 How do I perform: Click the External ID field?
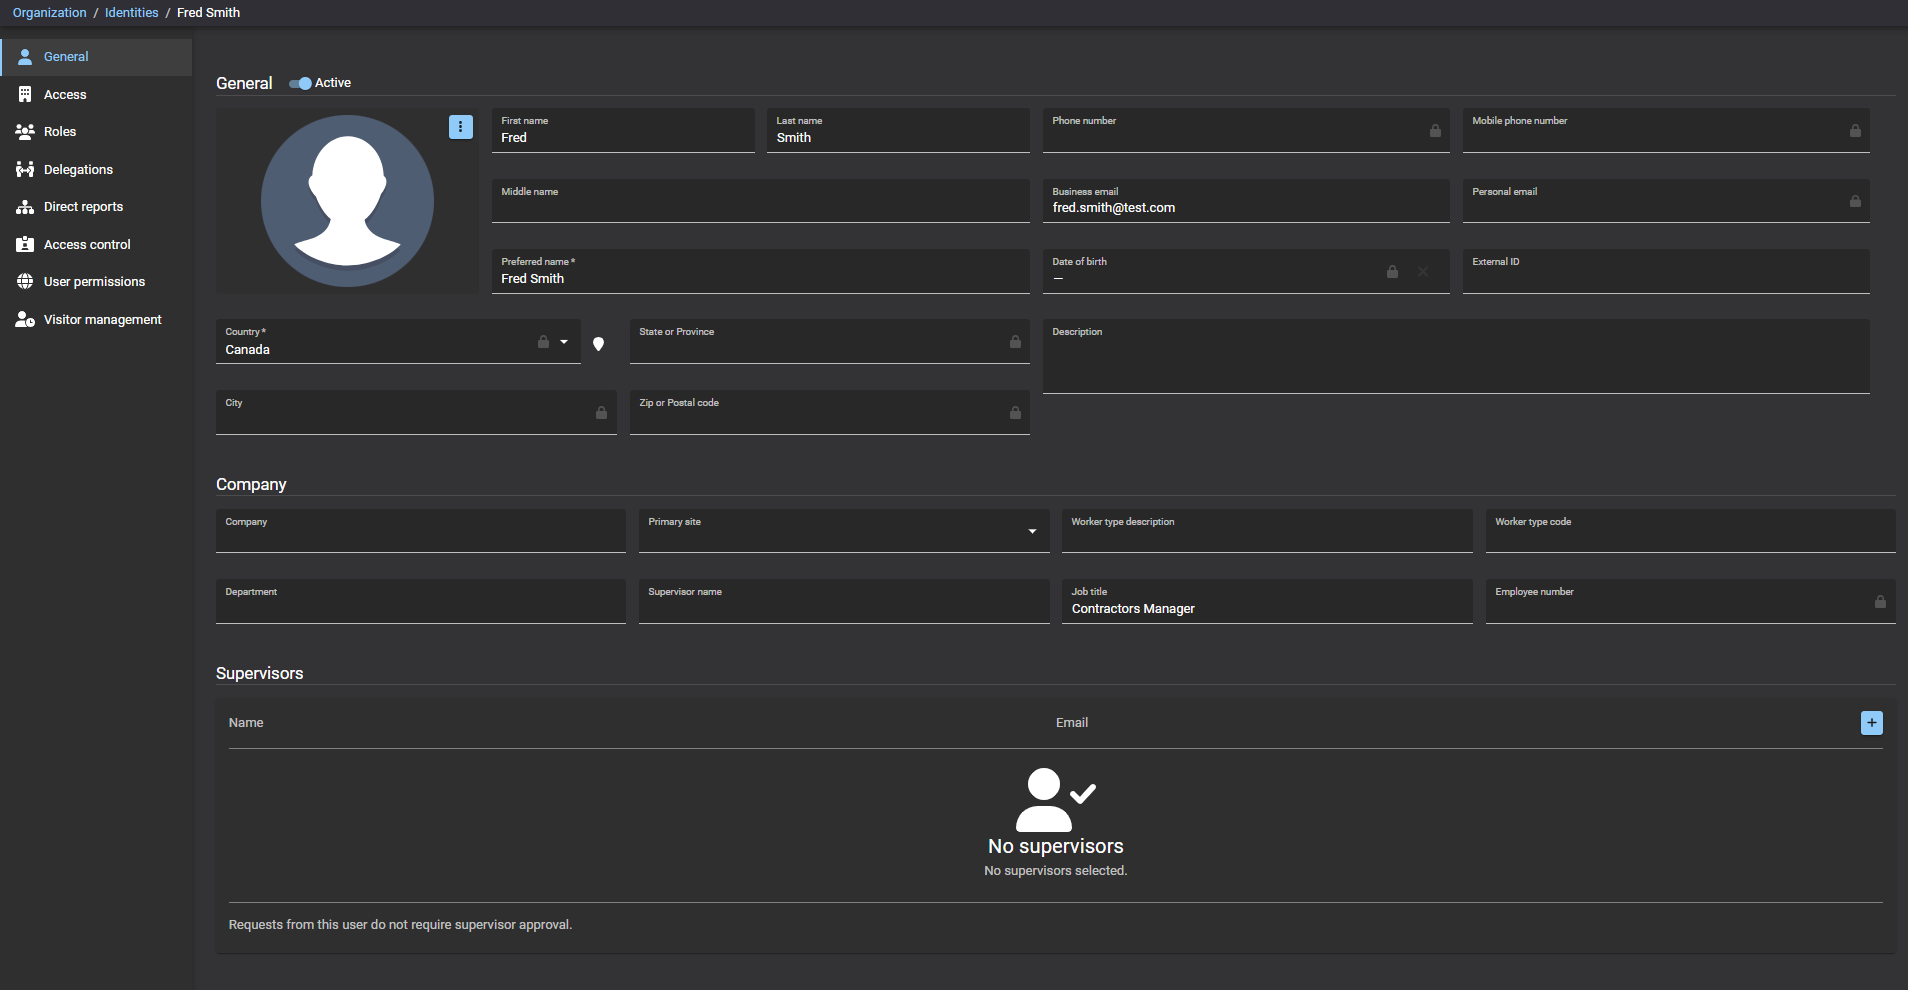pyautogui.click(x=1666, y=272)
